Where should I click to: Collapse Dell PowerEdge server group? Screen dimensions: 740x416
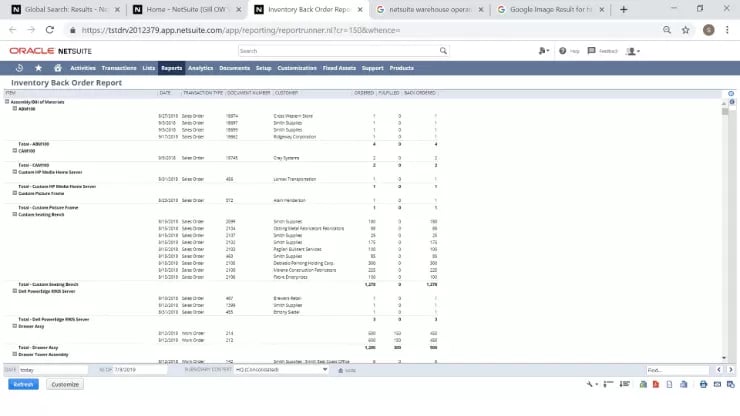pyautogui.click(x=15, y=291)
